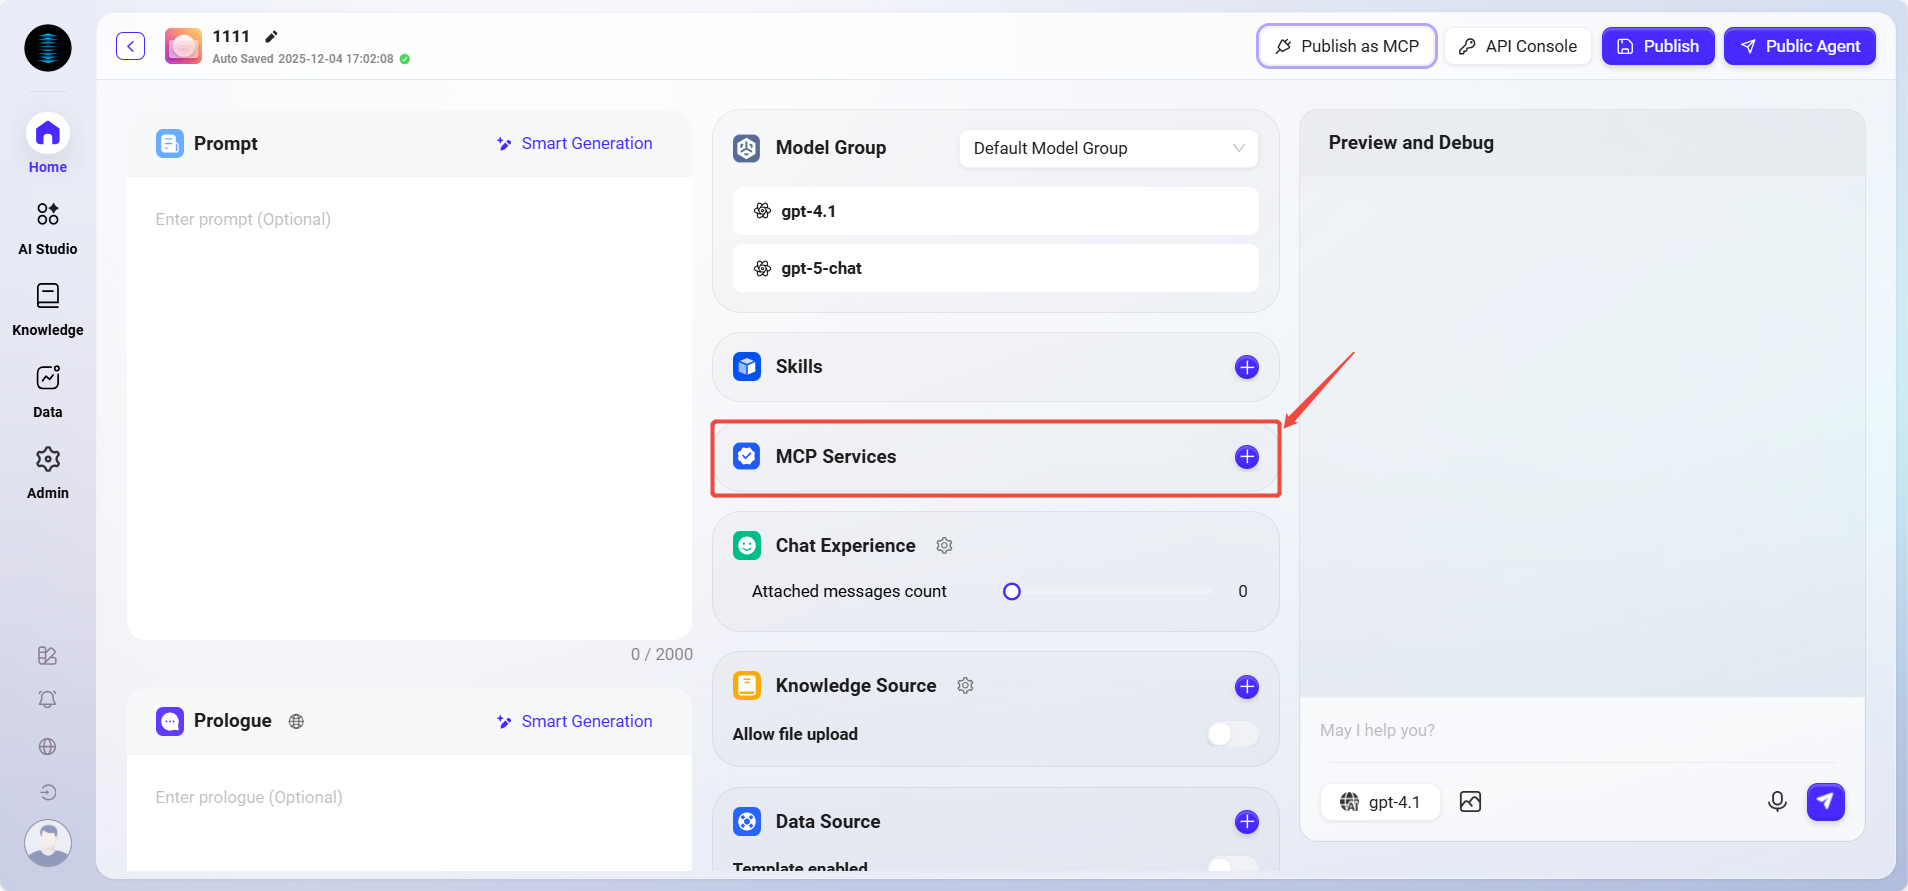
Task: Click the Publish as MCP button
Action: click(x=1346, y=46)
